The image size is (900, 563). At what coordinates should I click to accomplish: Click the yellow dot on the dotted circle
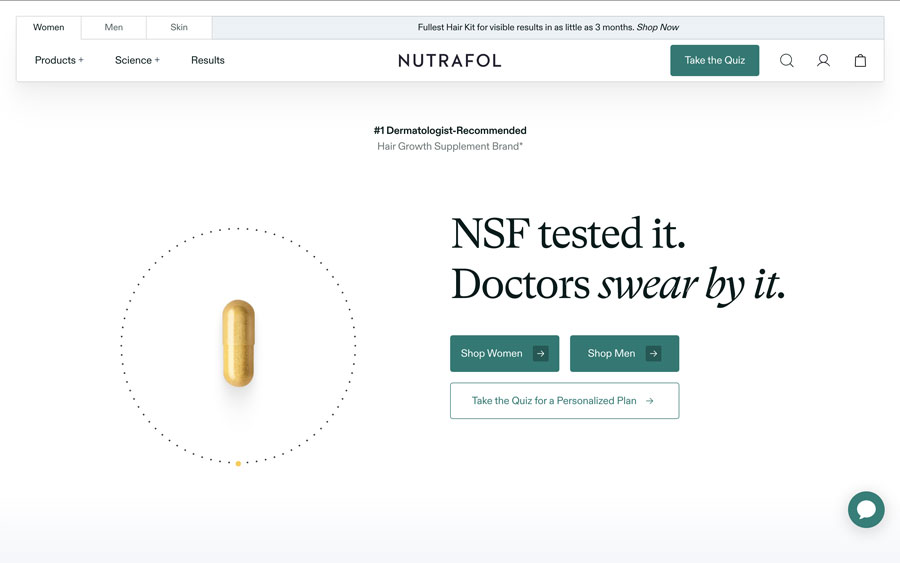[x=238, y=464]
